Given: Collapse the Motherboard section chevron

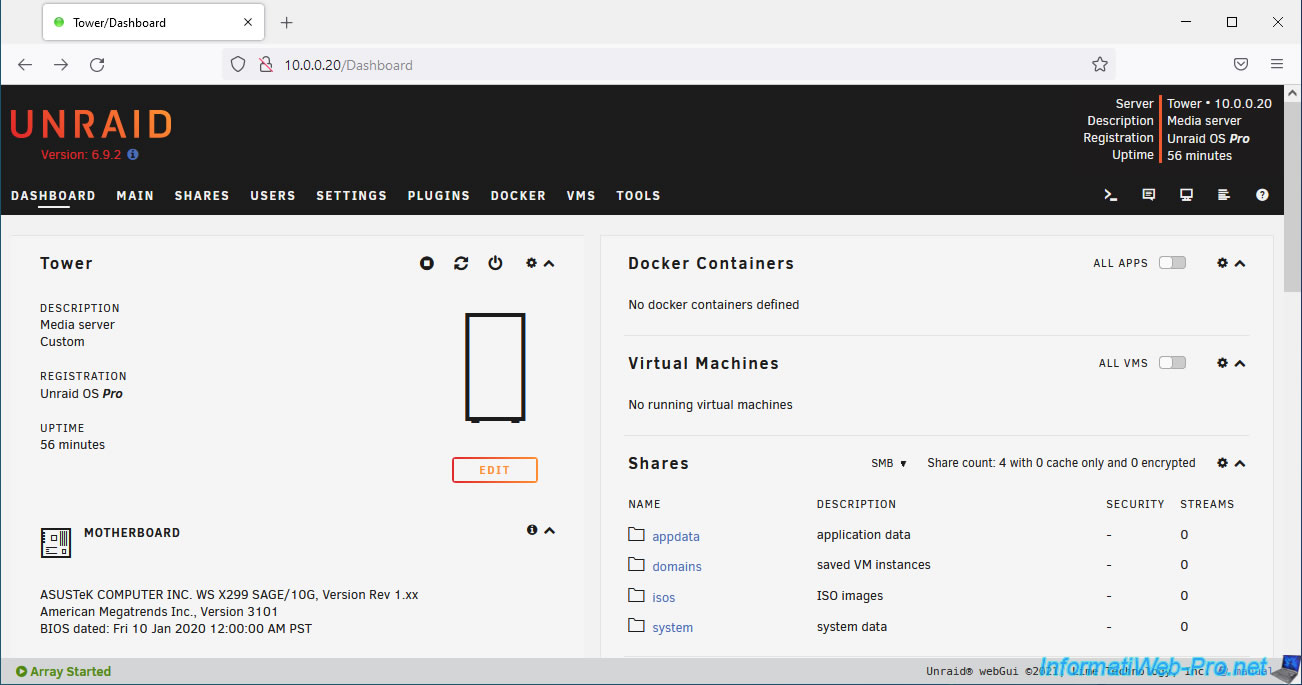Looking at the screenshot, I should (549, 530).
